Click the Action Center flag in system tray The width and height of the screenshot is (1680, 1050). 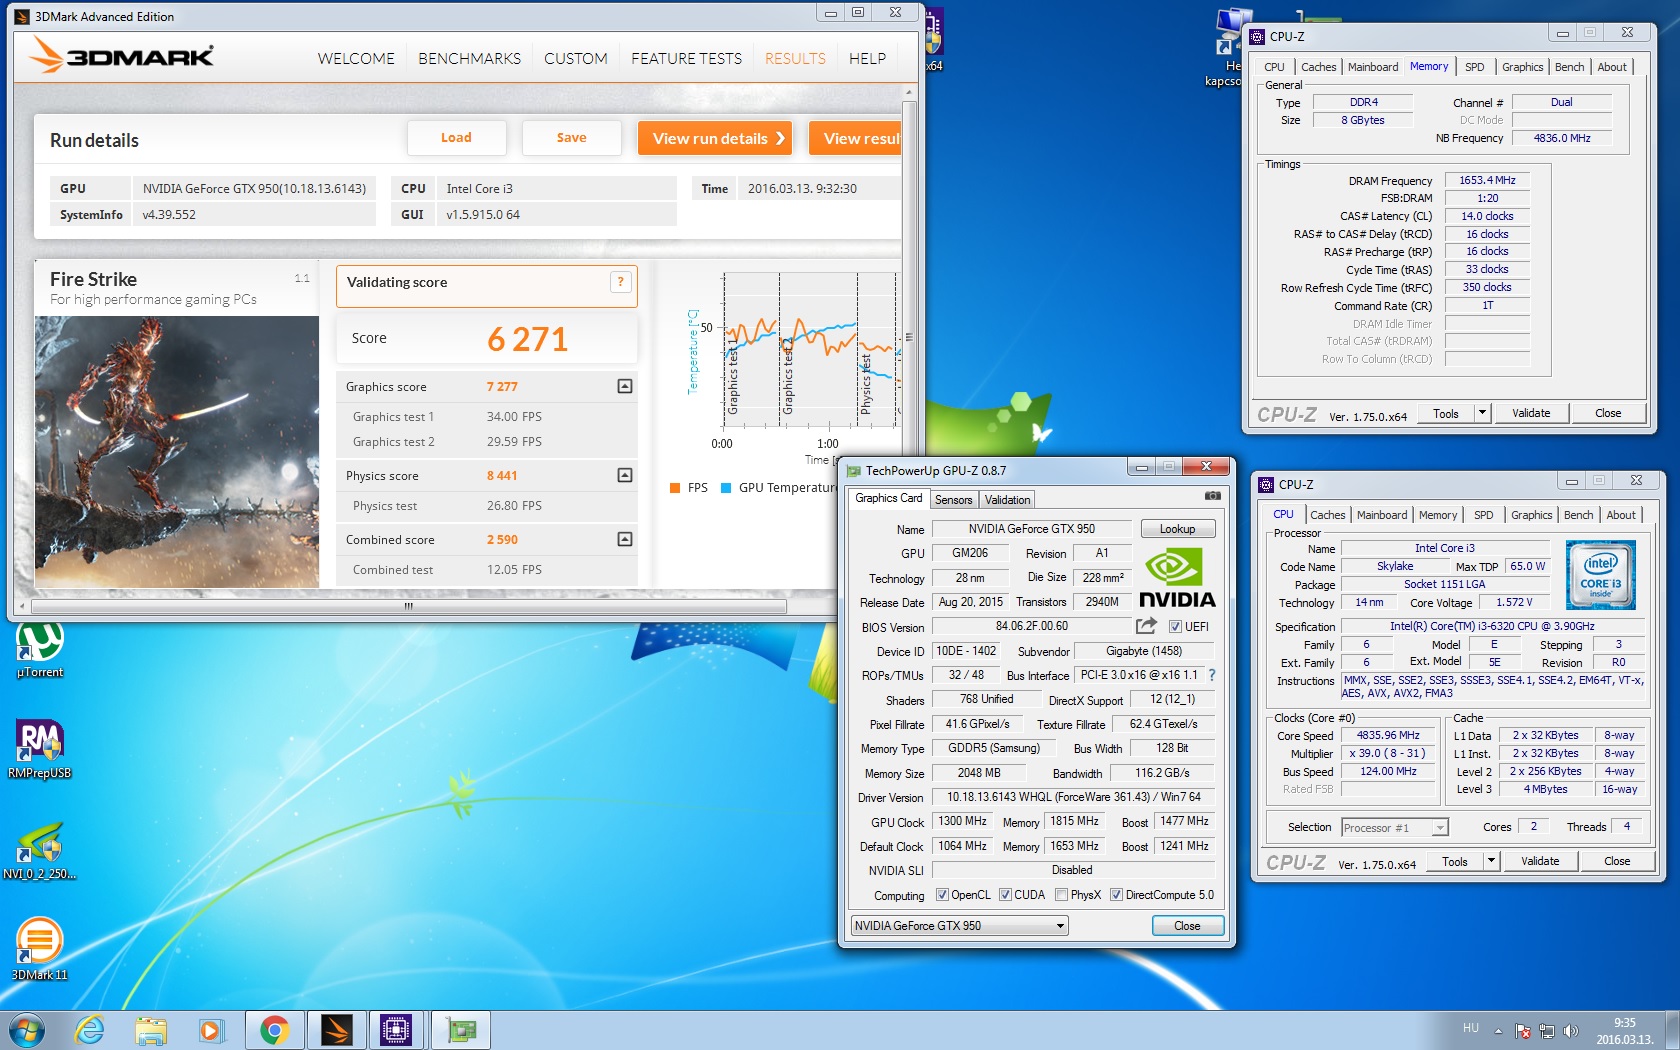pyautogui.click(x=1523, y=1031)
